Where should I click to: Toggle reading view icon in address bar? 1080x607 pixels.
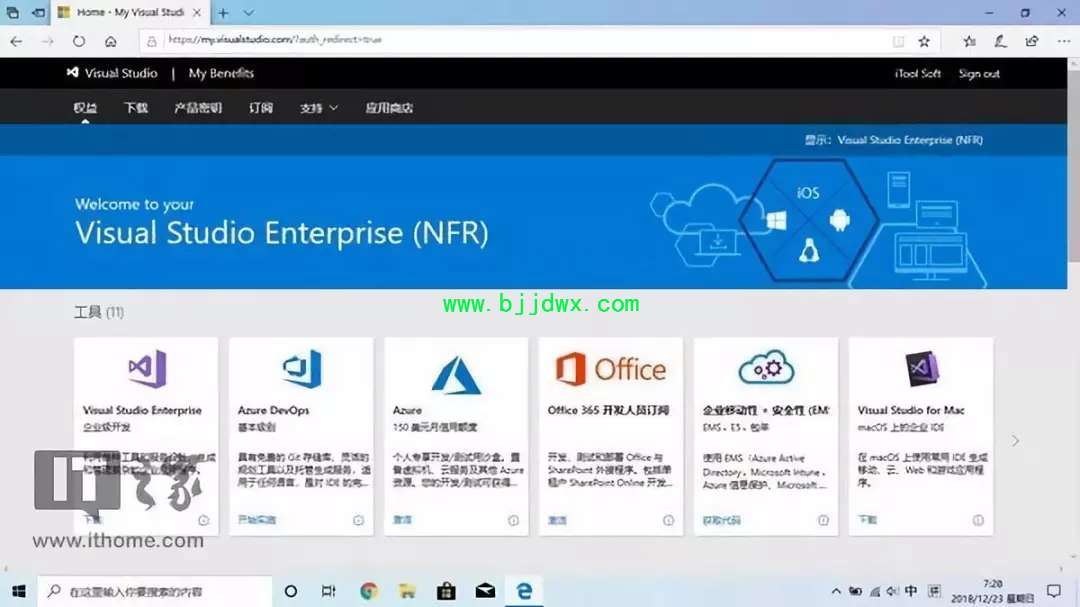[898, 41]
